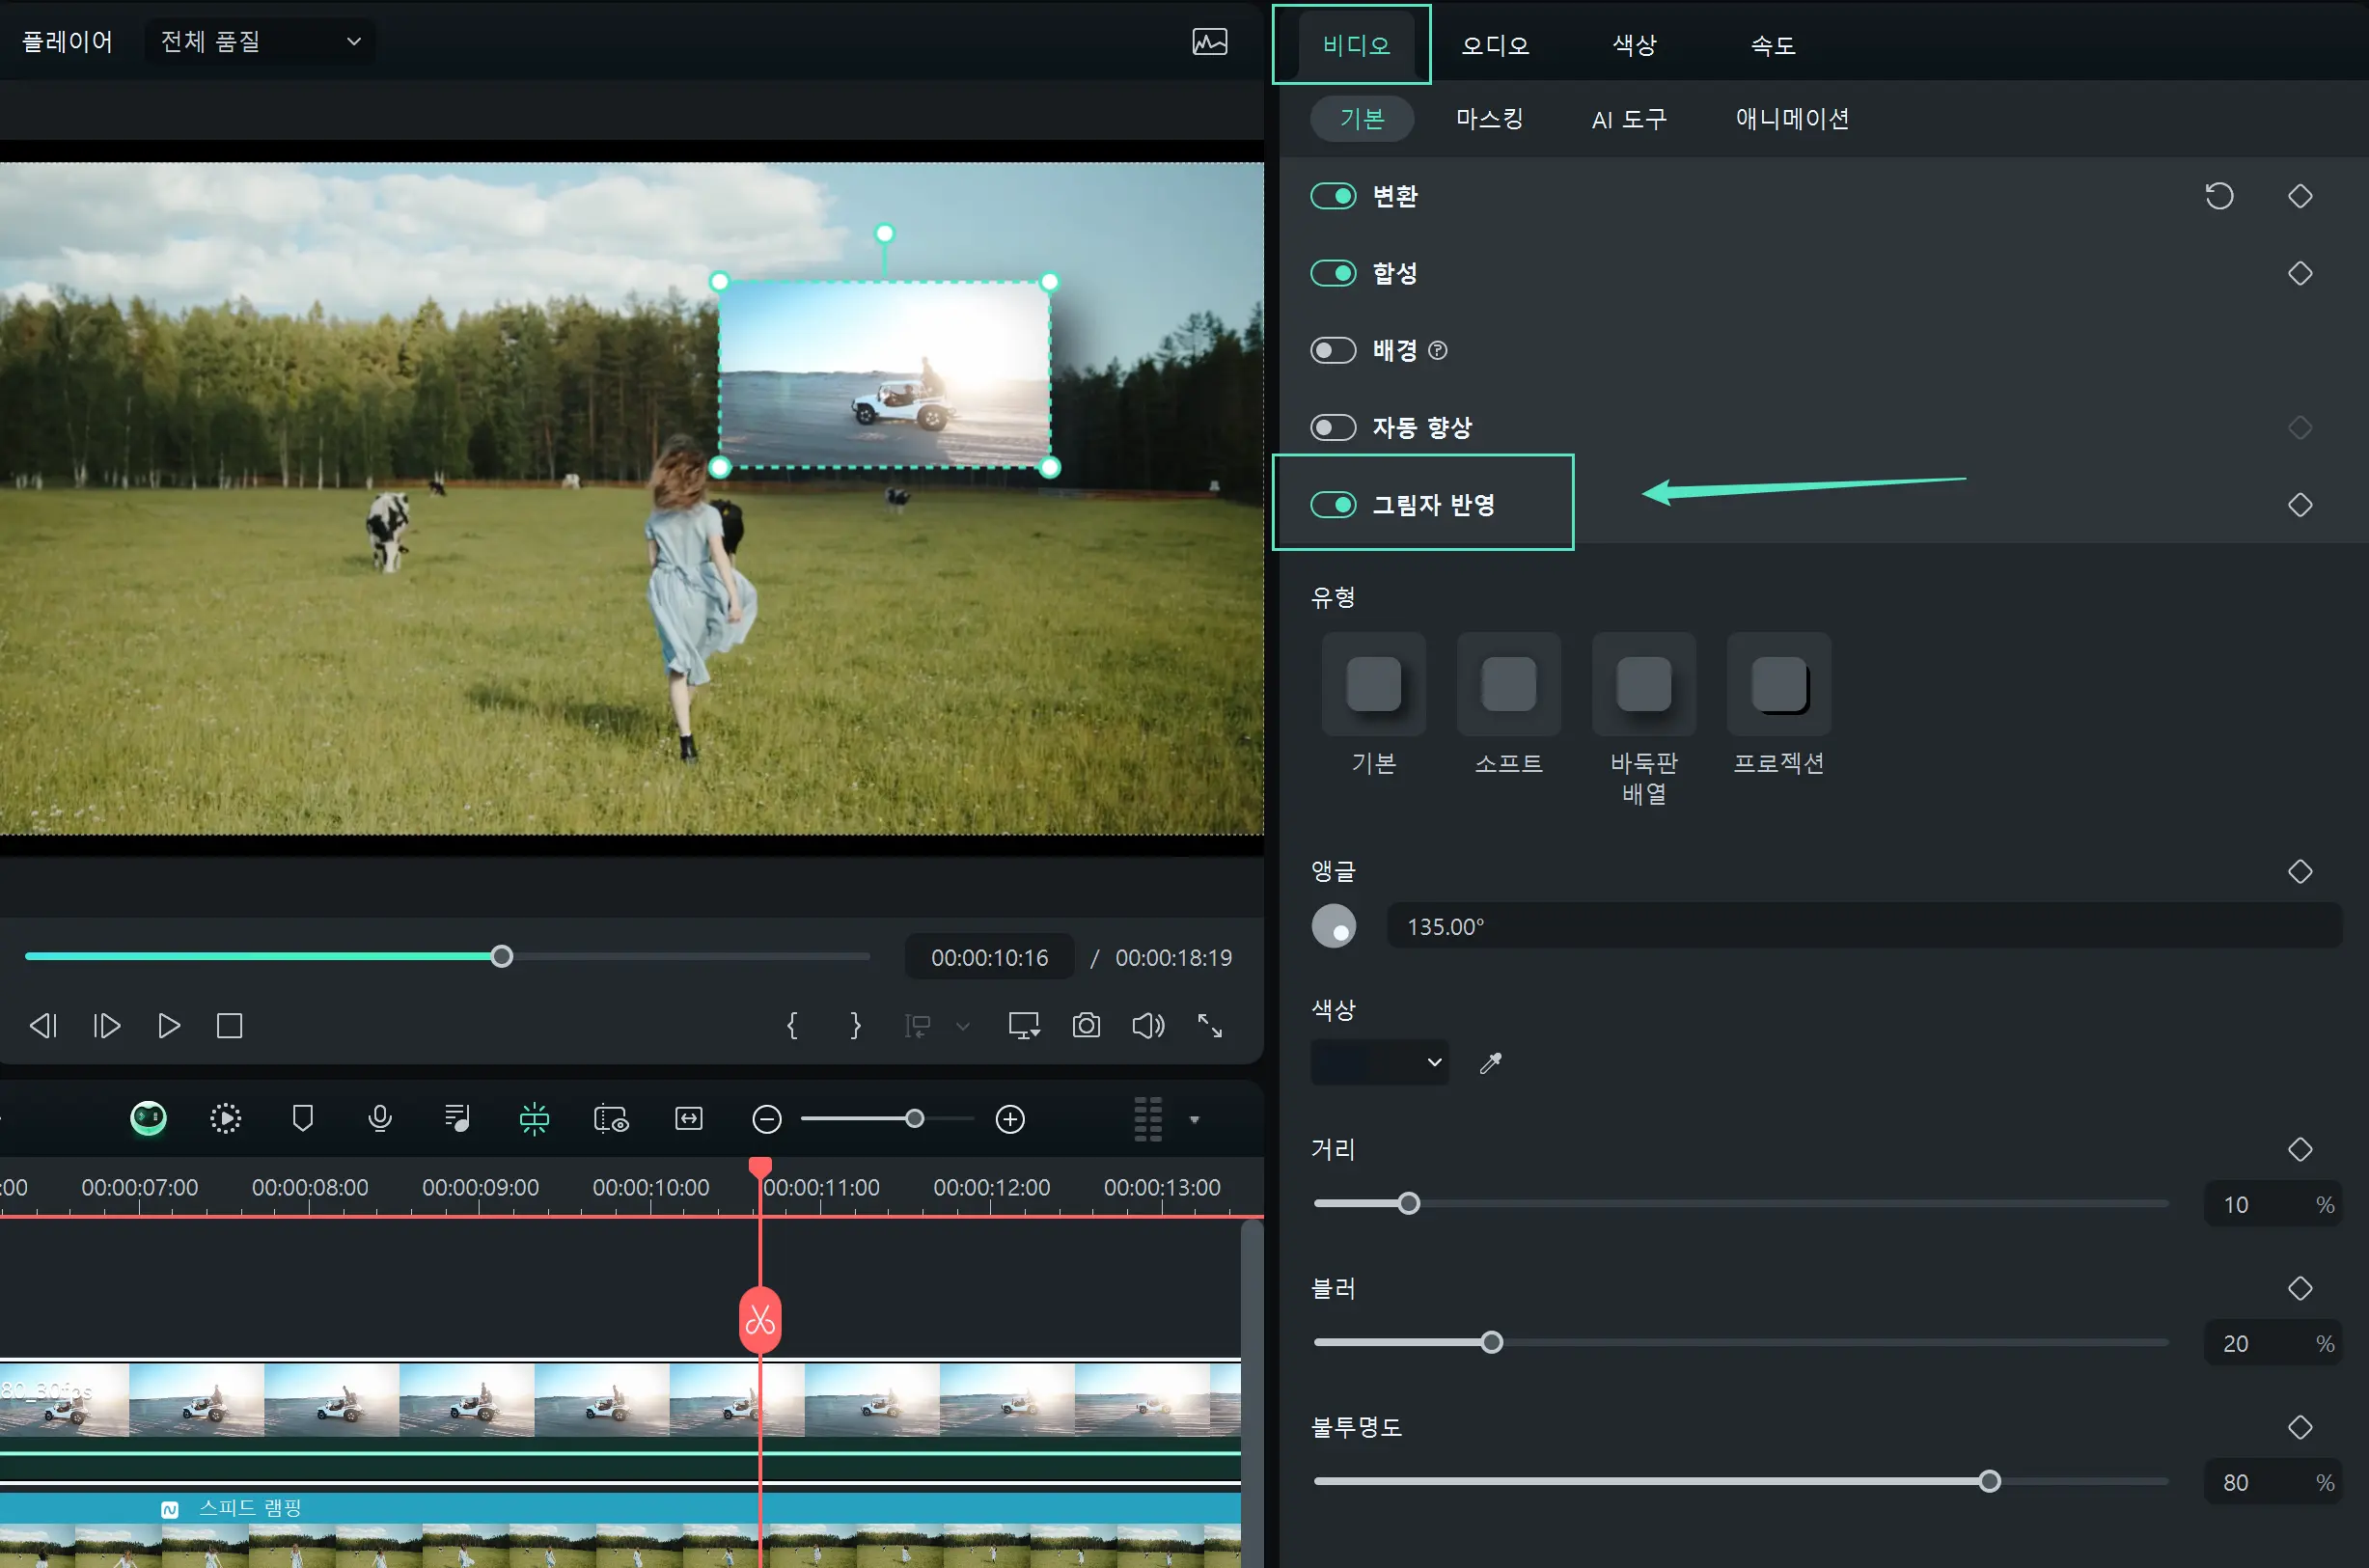
Task: Add keyframe for 거리
Action: point(2300,1150)
